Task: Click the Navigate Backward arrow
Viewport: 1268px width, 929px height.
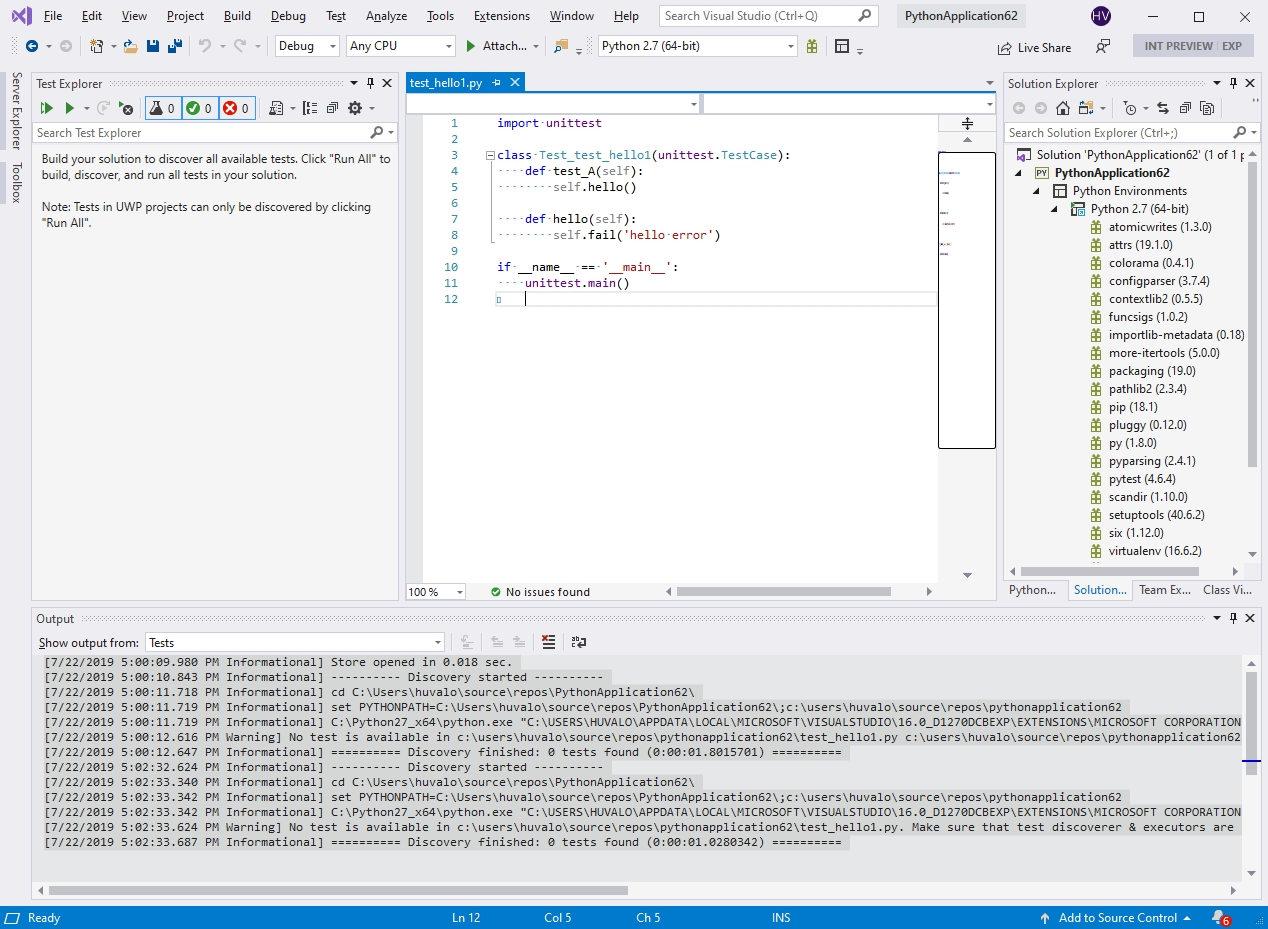Action: (32, 46)
